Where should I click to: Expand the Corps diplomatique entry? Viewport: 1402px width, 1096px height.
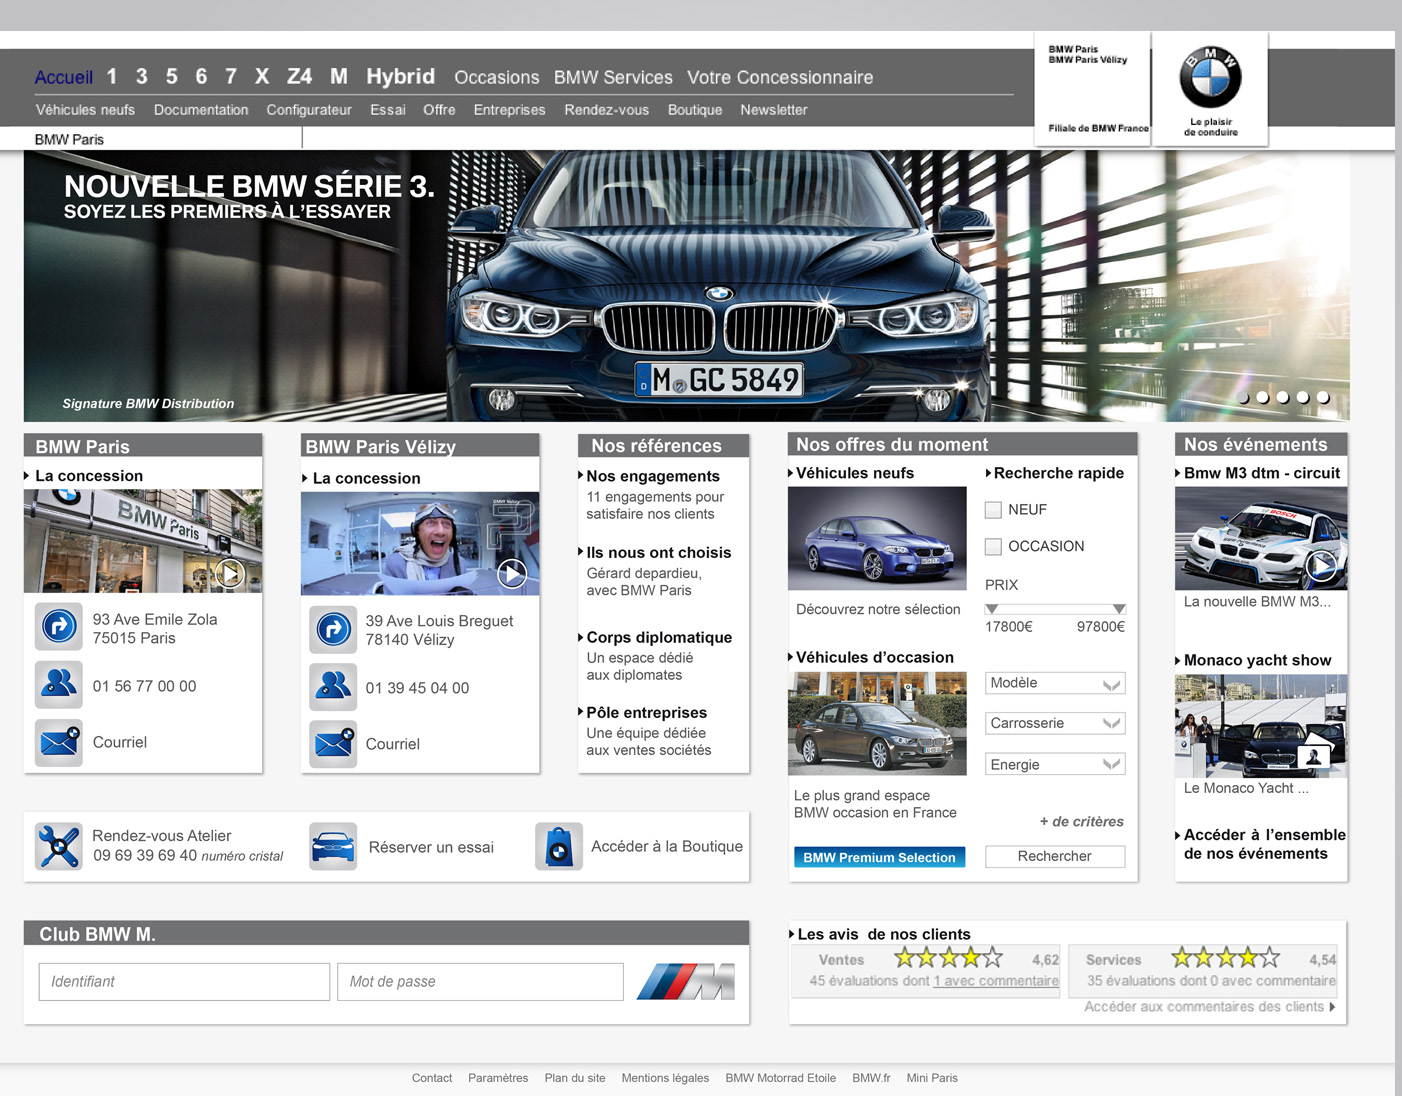[x=655, y=637]
